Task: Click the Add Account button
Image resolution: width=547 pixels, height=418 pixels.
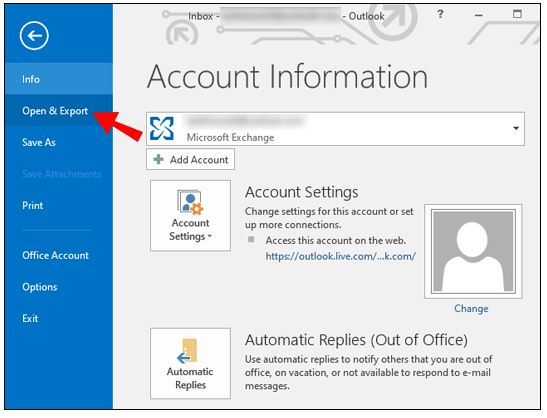Action: 190,159
